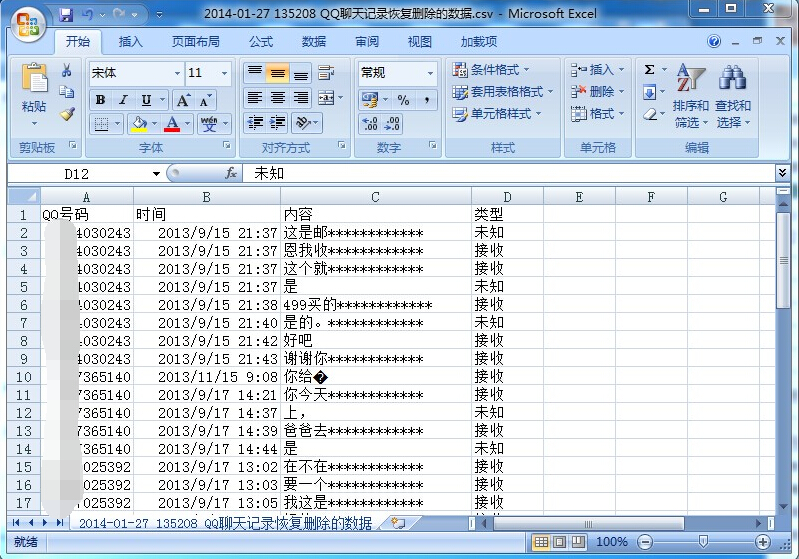Screen dimensions: 799x559
Task: Toggle middle vertical alignment
Action: click(278, 73)
